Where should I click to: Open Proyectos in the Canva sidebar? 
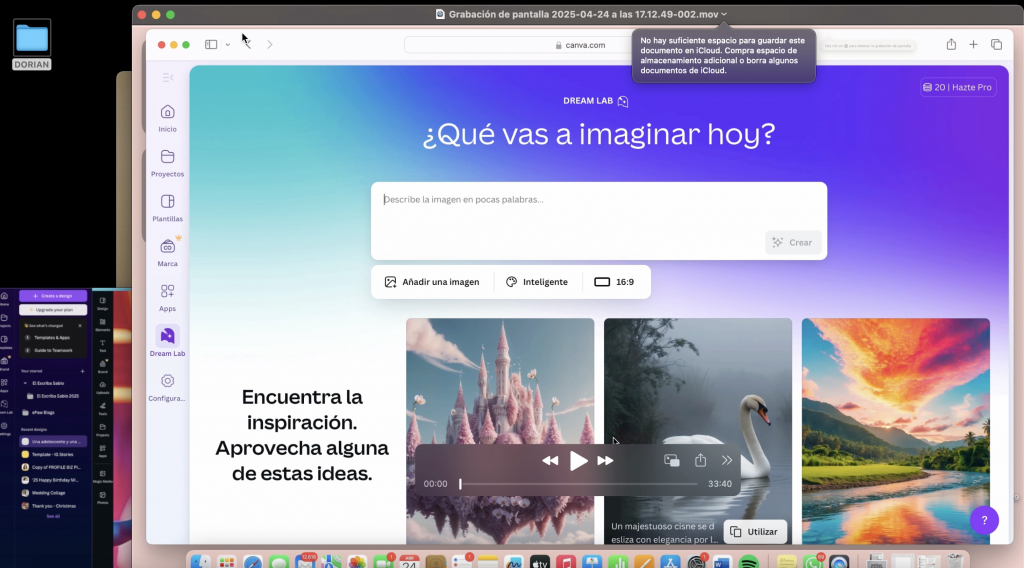tap(167, 162)
